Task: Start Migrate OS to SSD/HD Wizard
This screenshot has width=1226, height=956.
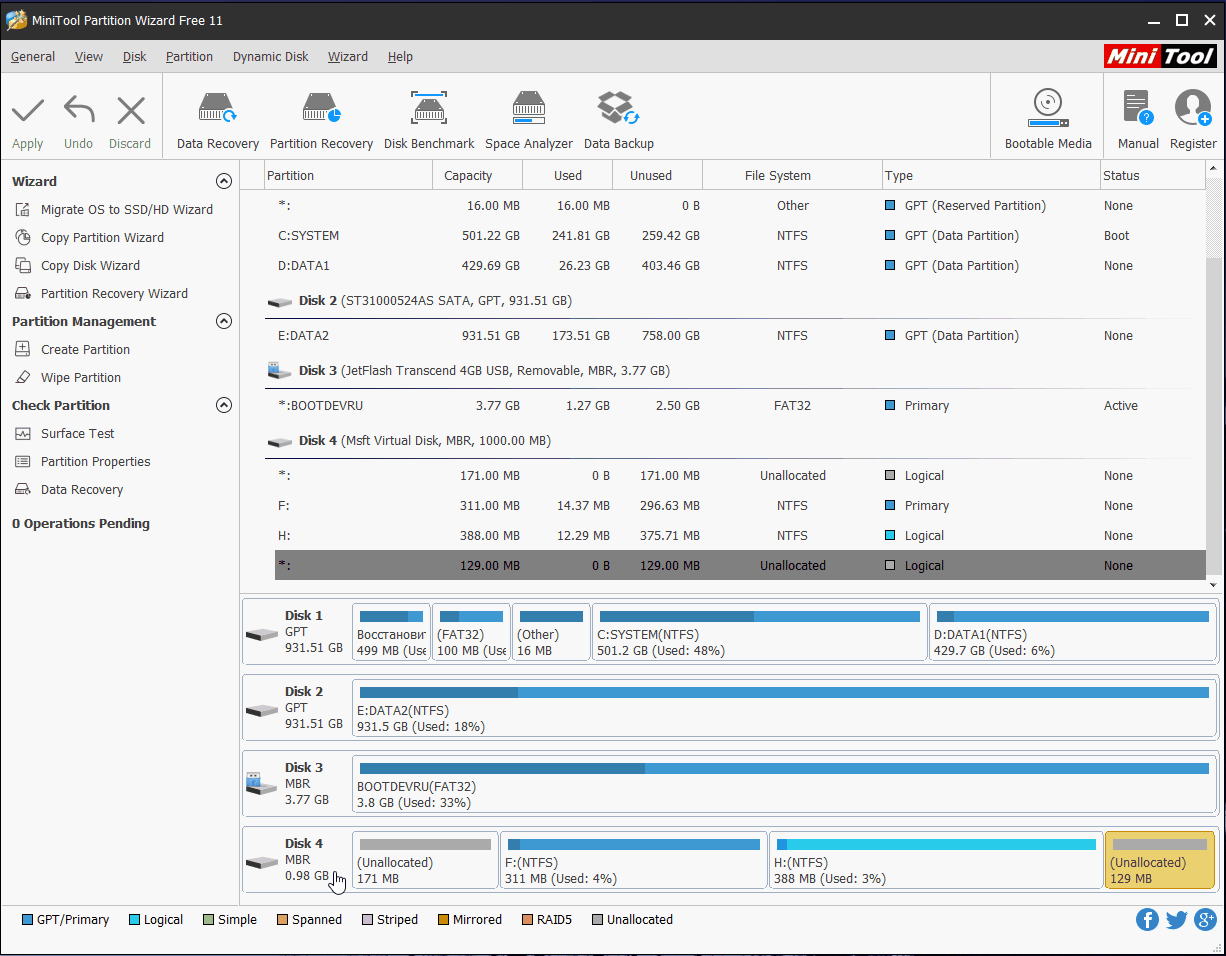Action: pyautogui.click(x=126, y=210)
